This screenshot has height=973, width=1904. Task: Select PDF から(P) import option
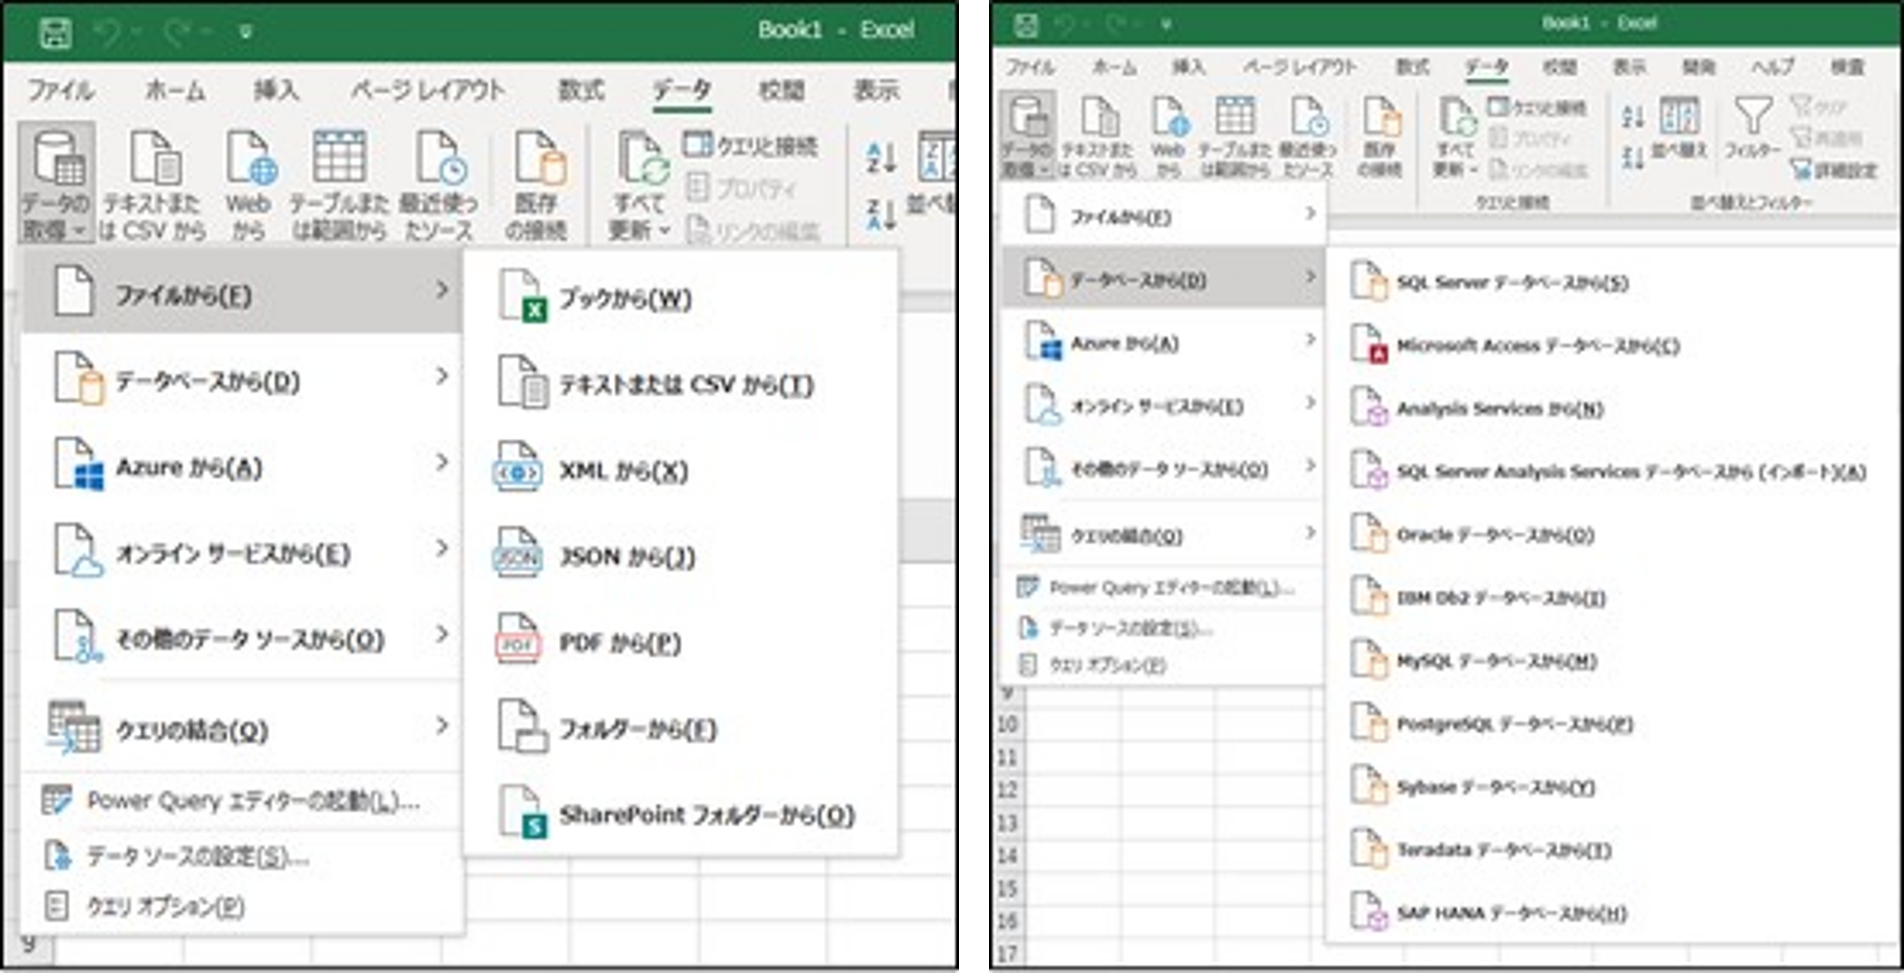click(619, 643)
